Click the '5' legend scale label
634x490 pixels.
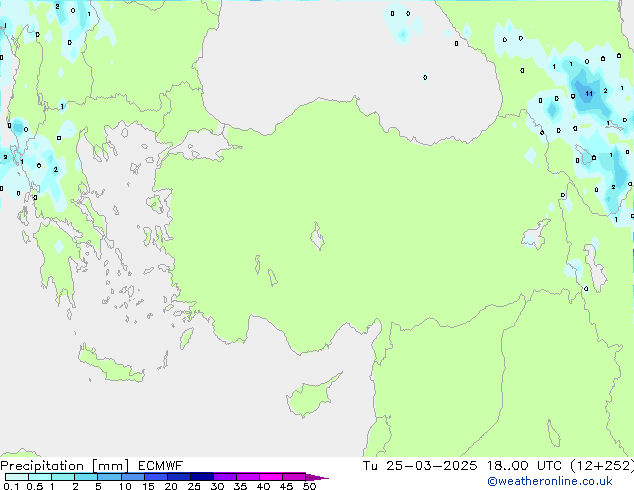[x=98, y=486]
